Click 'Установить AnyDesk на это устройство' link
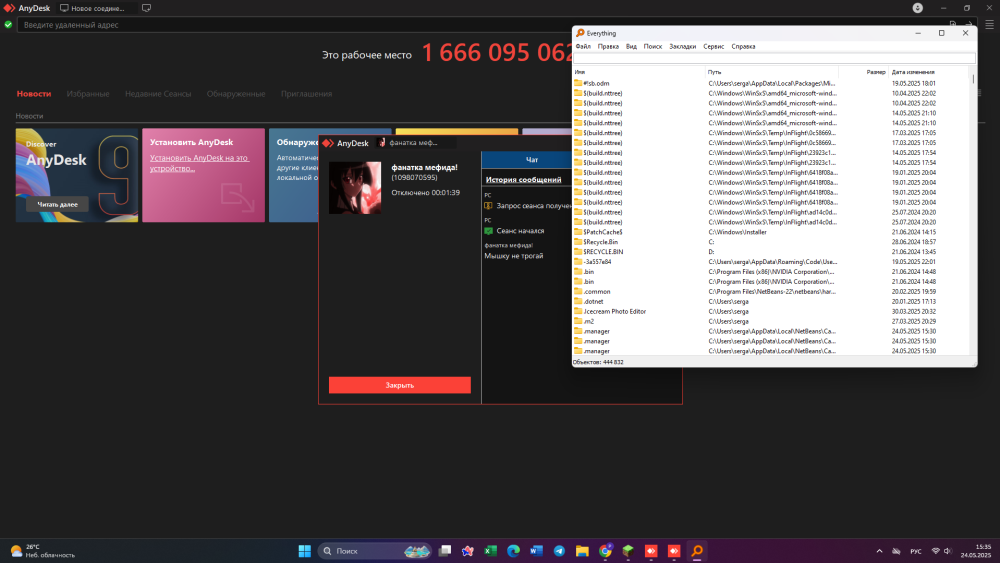 click(199, 163)
